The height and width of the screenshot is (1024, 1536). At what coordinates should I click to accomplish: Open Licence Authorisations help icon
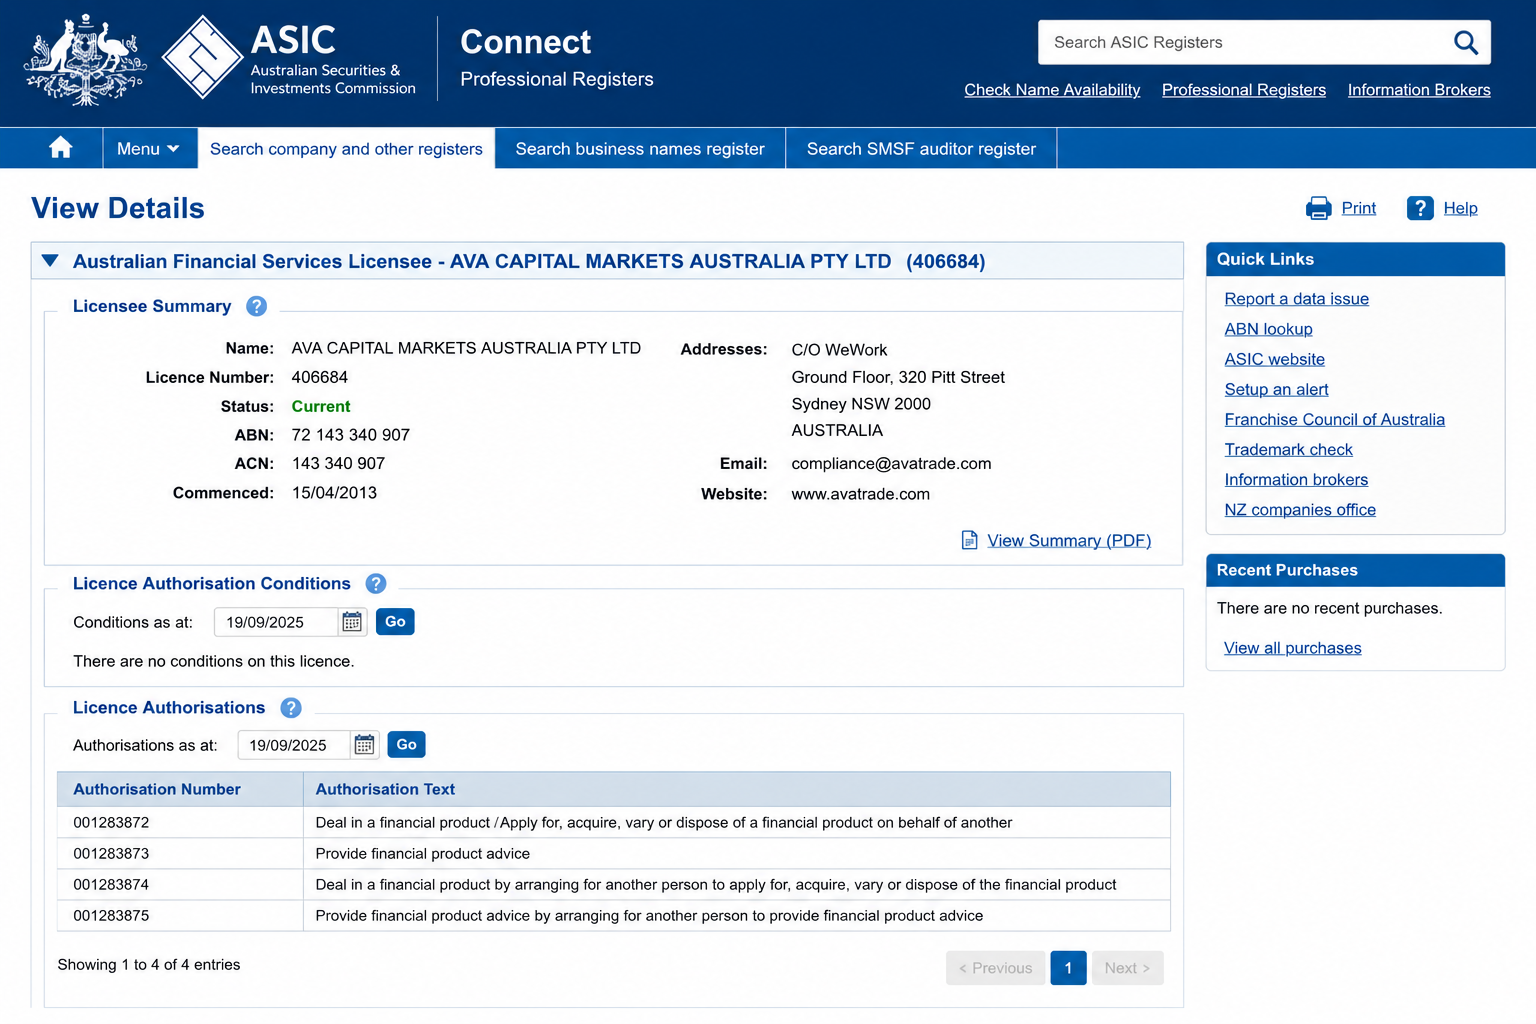291,707
